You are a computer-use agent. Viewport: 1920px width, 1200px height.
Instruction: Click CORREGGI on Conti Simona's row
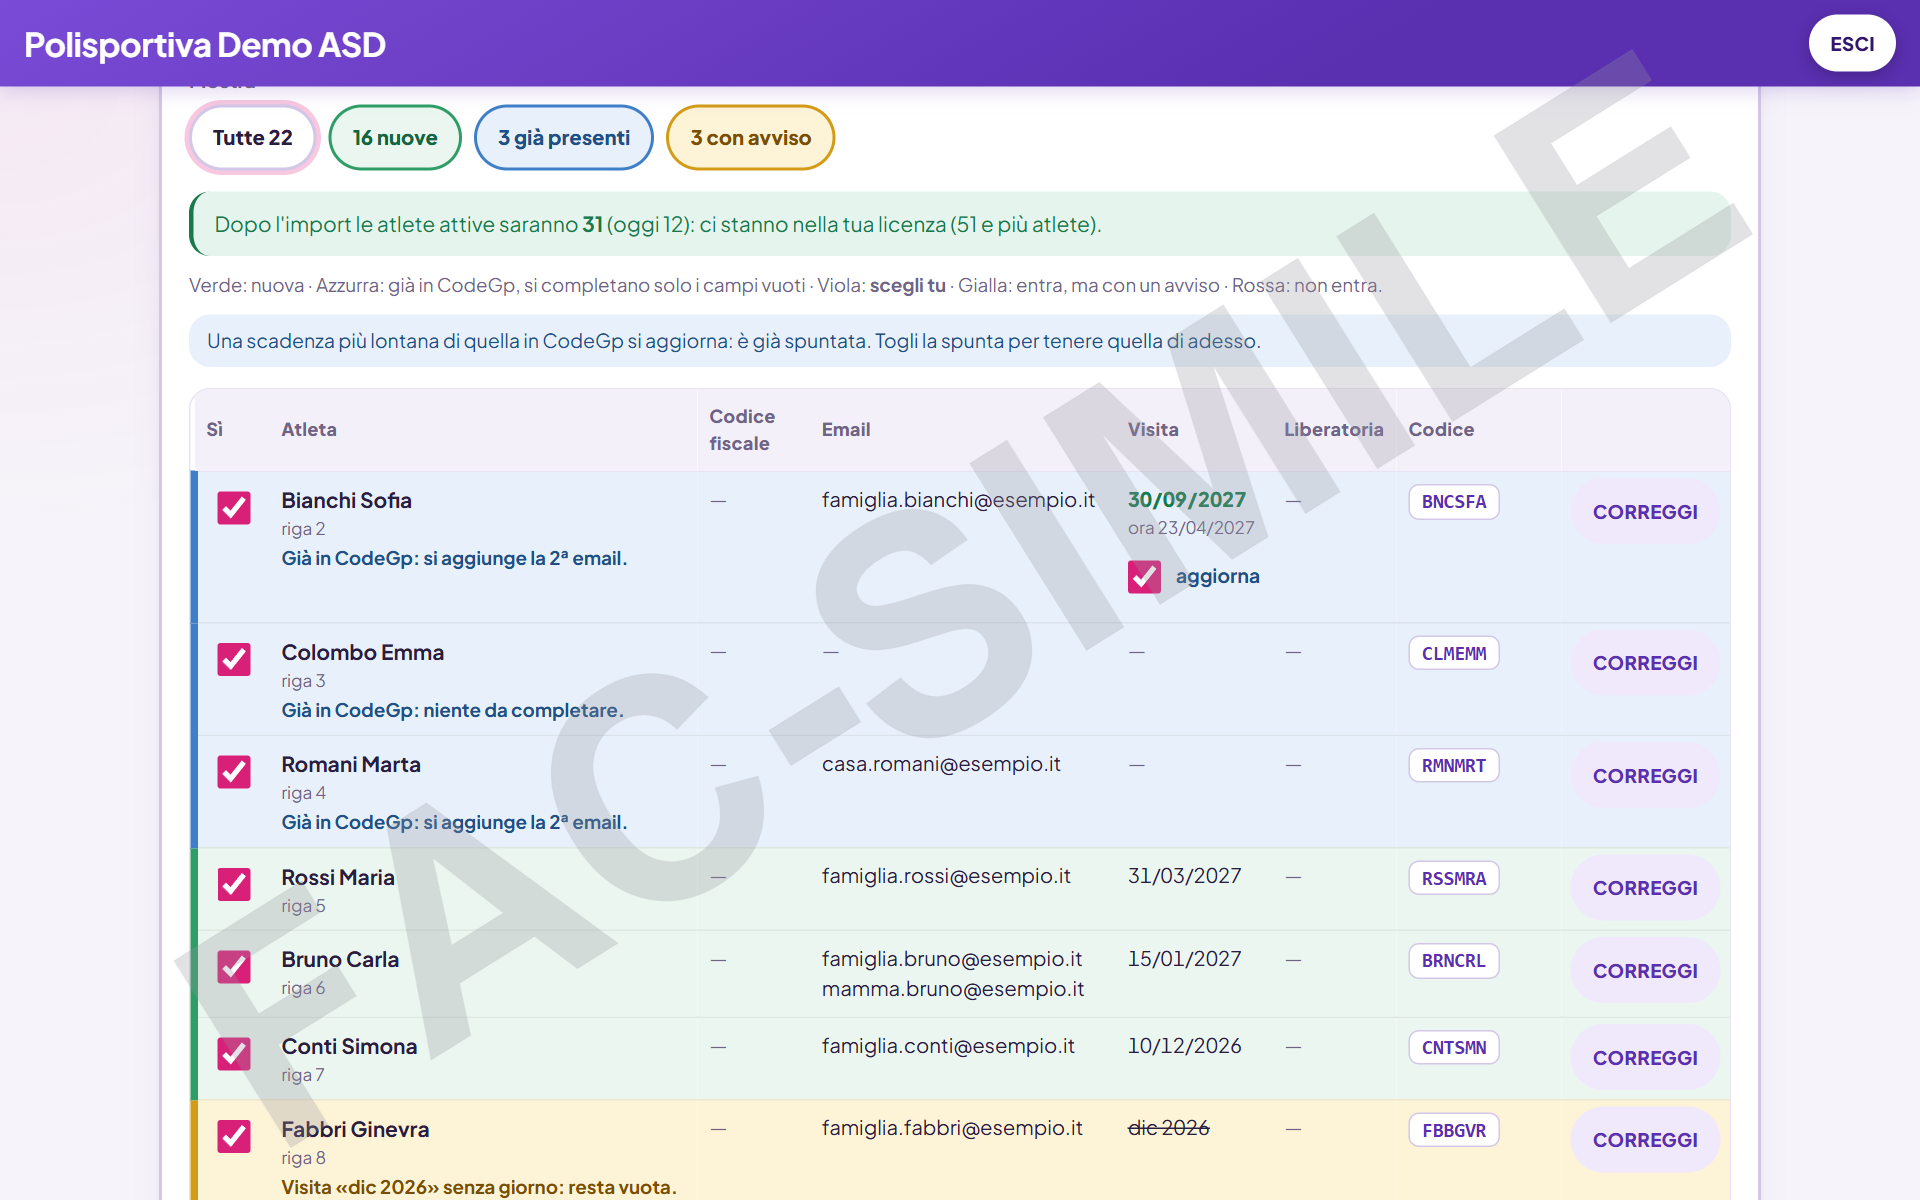1645,1058
